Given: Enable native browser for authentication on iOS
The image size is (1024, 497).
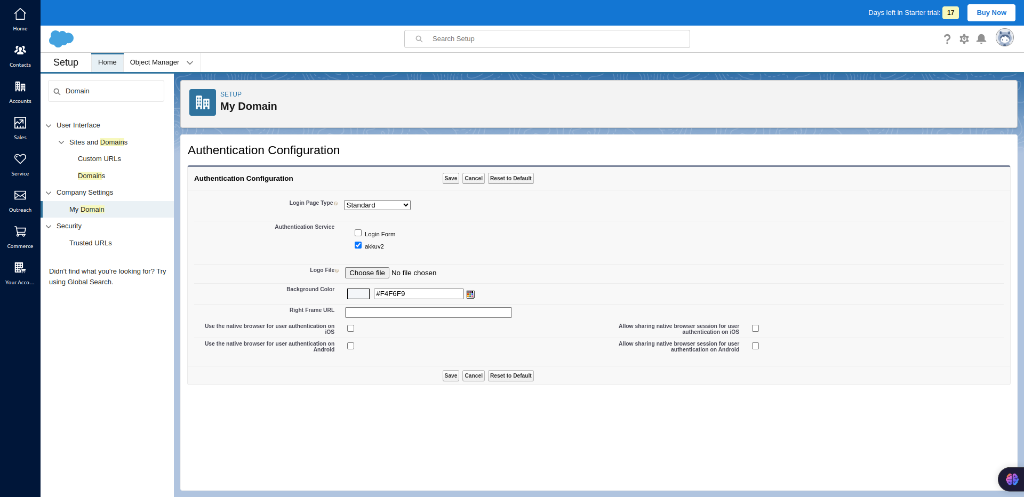Looking at the screenshot, I should 351,329.
